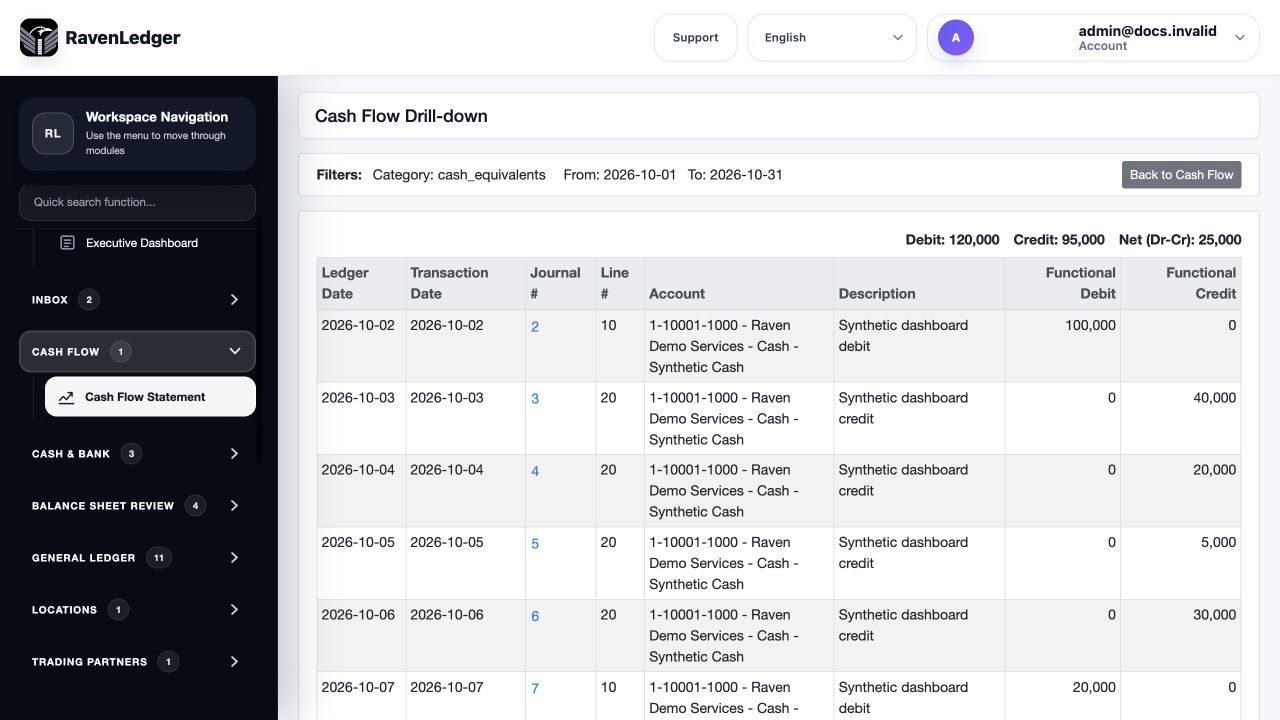
Task: Expand the General Ledger section
Action: pos(137,558)
